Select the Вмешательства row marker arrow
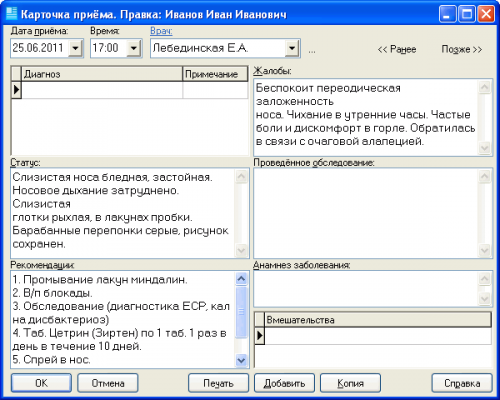Screen dimensions: 500x400 (260, 336)
